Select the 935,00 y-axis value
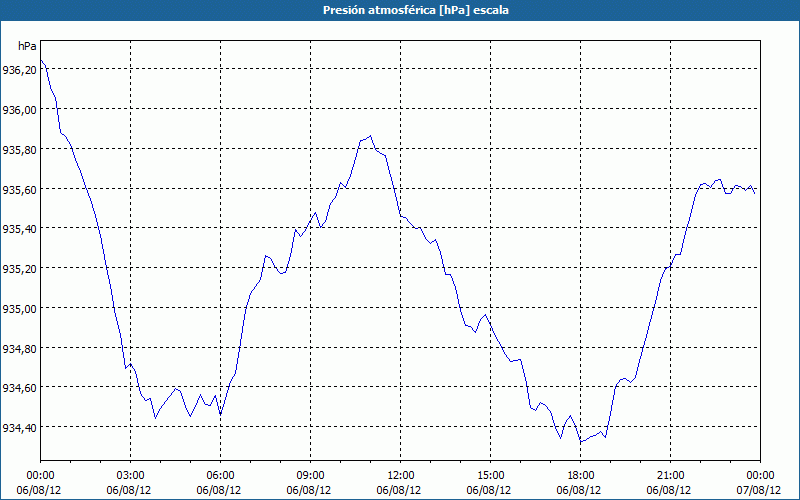The height and width of the screenshot is (500, 800). 19,309
